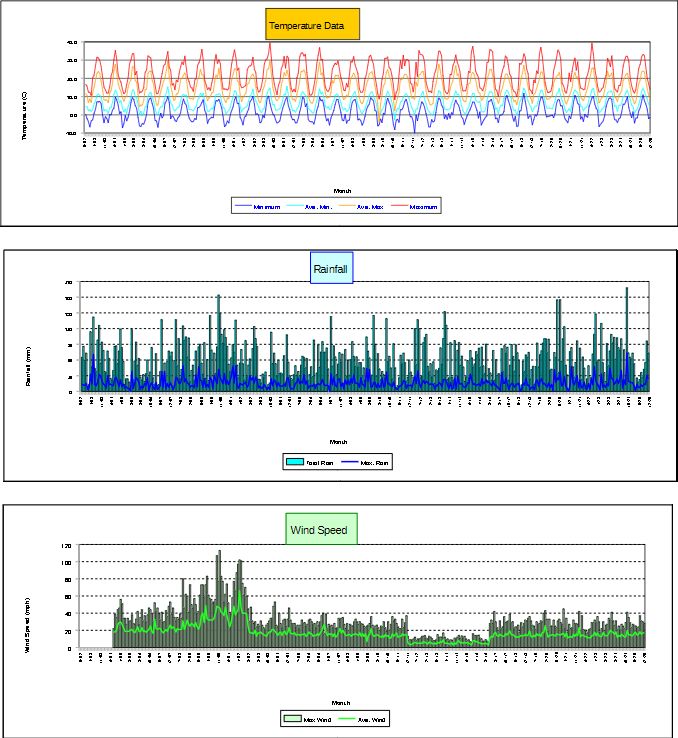Image resolution: width=678 pixels, height=738 pixels.
Task: Select Month axis title under temperature chart
Action: (343, 190)
